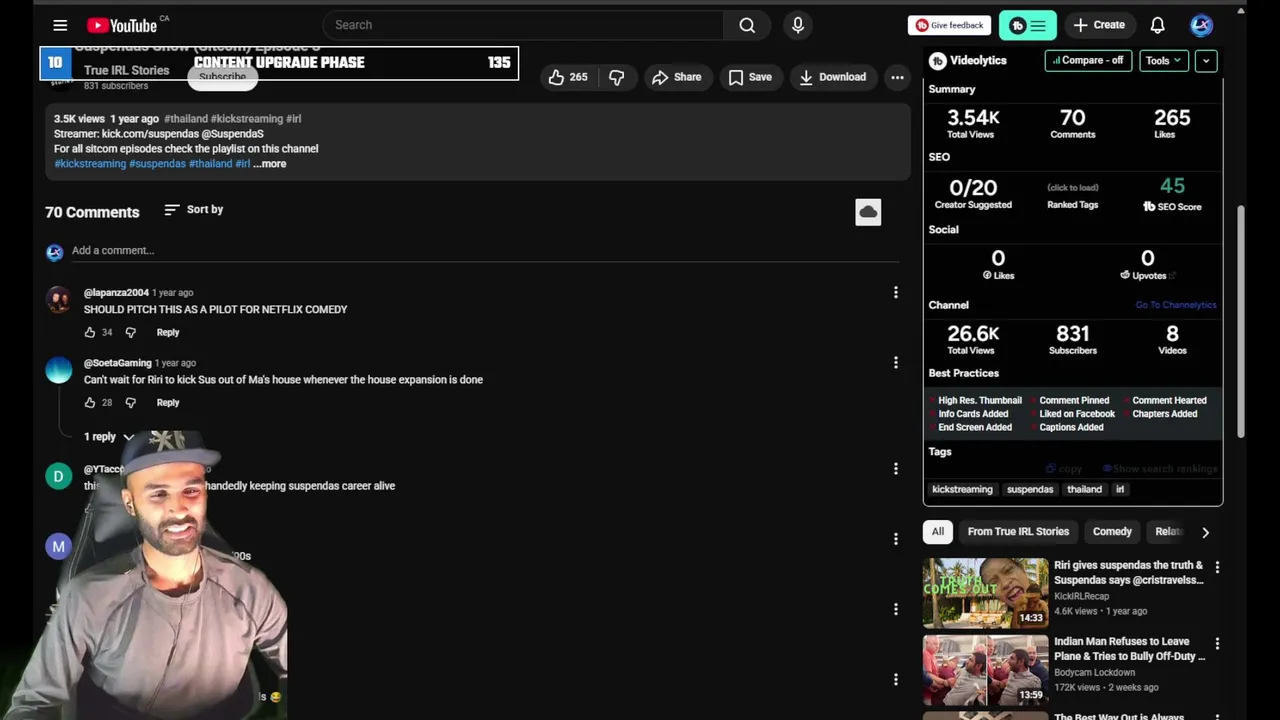The width and height of the screenshot is (1280, 720).
Task: Collapse the Videolytics panel chevron
Action: click(x=1206, y=60)
